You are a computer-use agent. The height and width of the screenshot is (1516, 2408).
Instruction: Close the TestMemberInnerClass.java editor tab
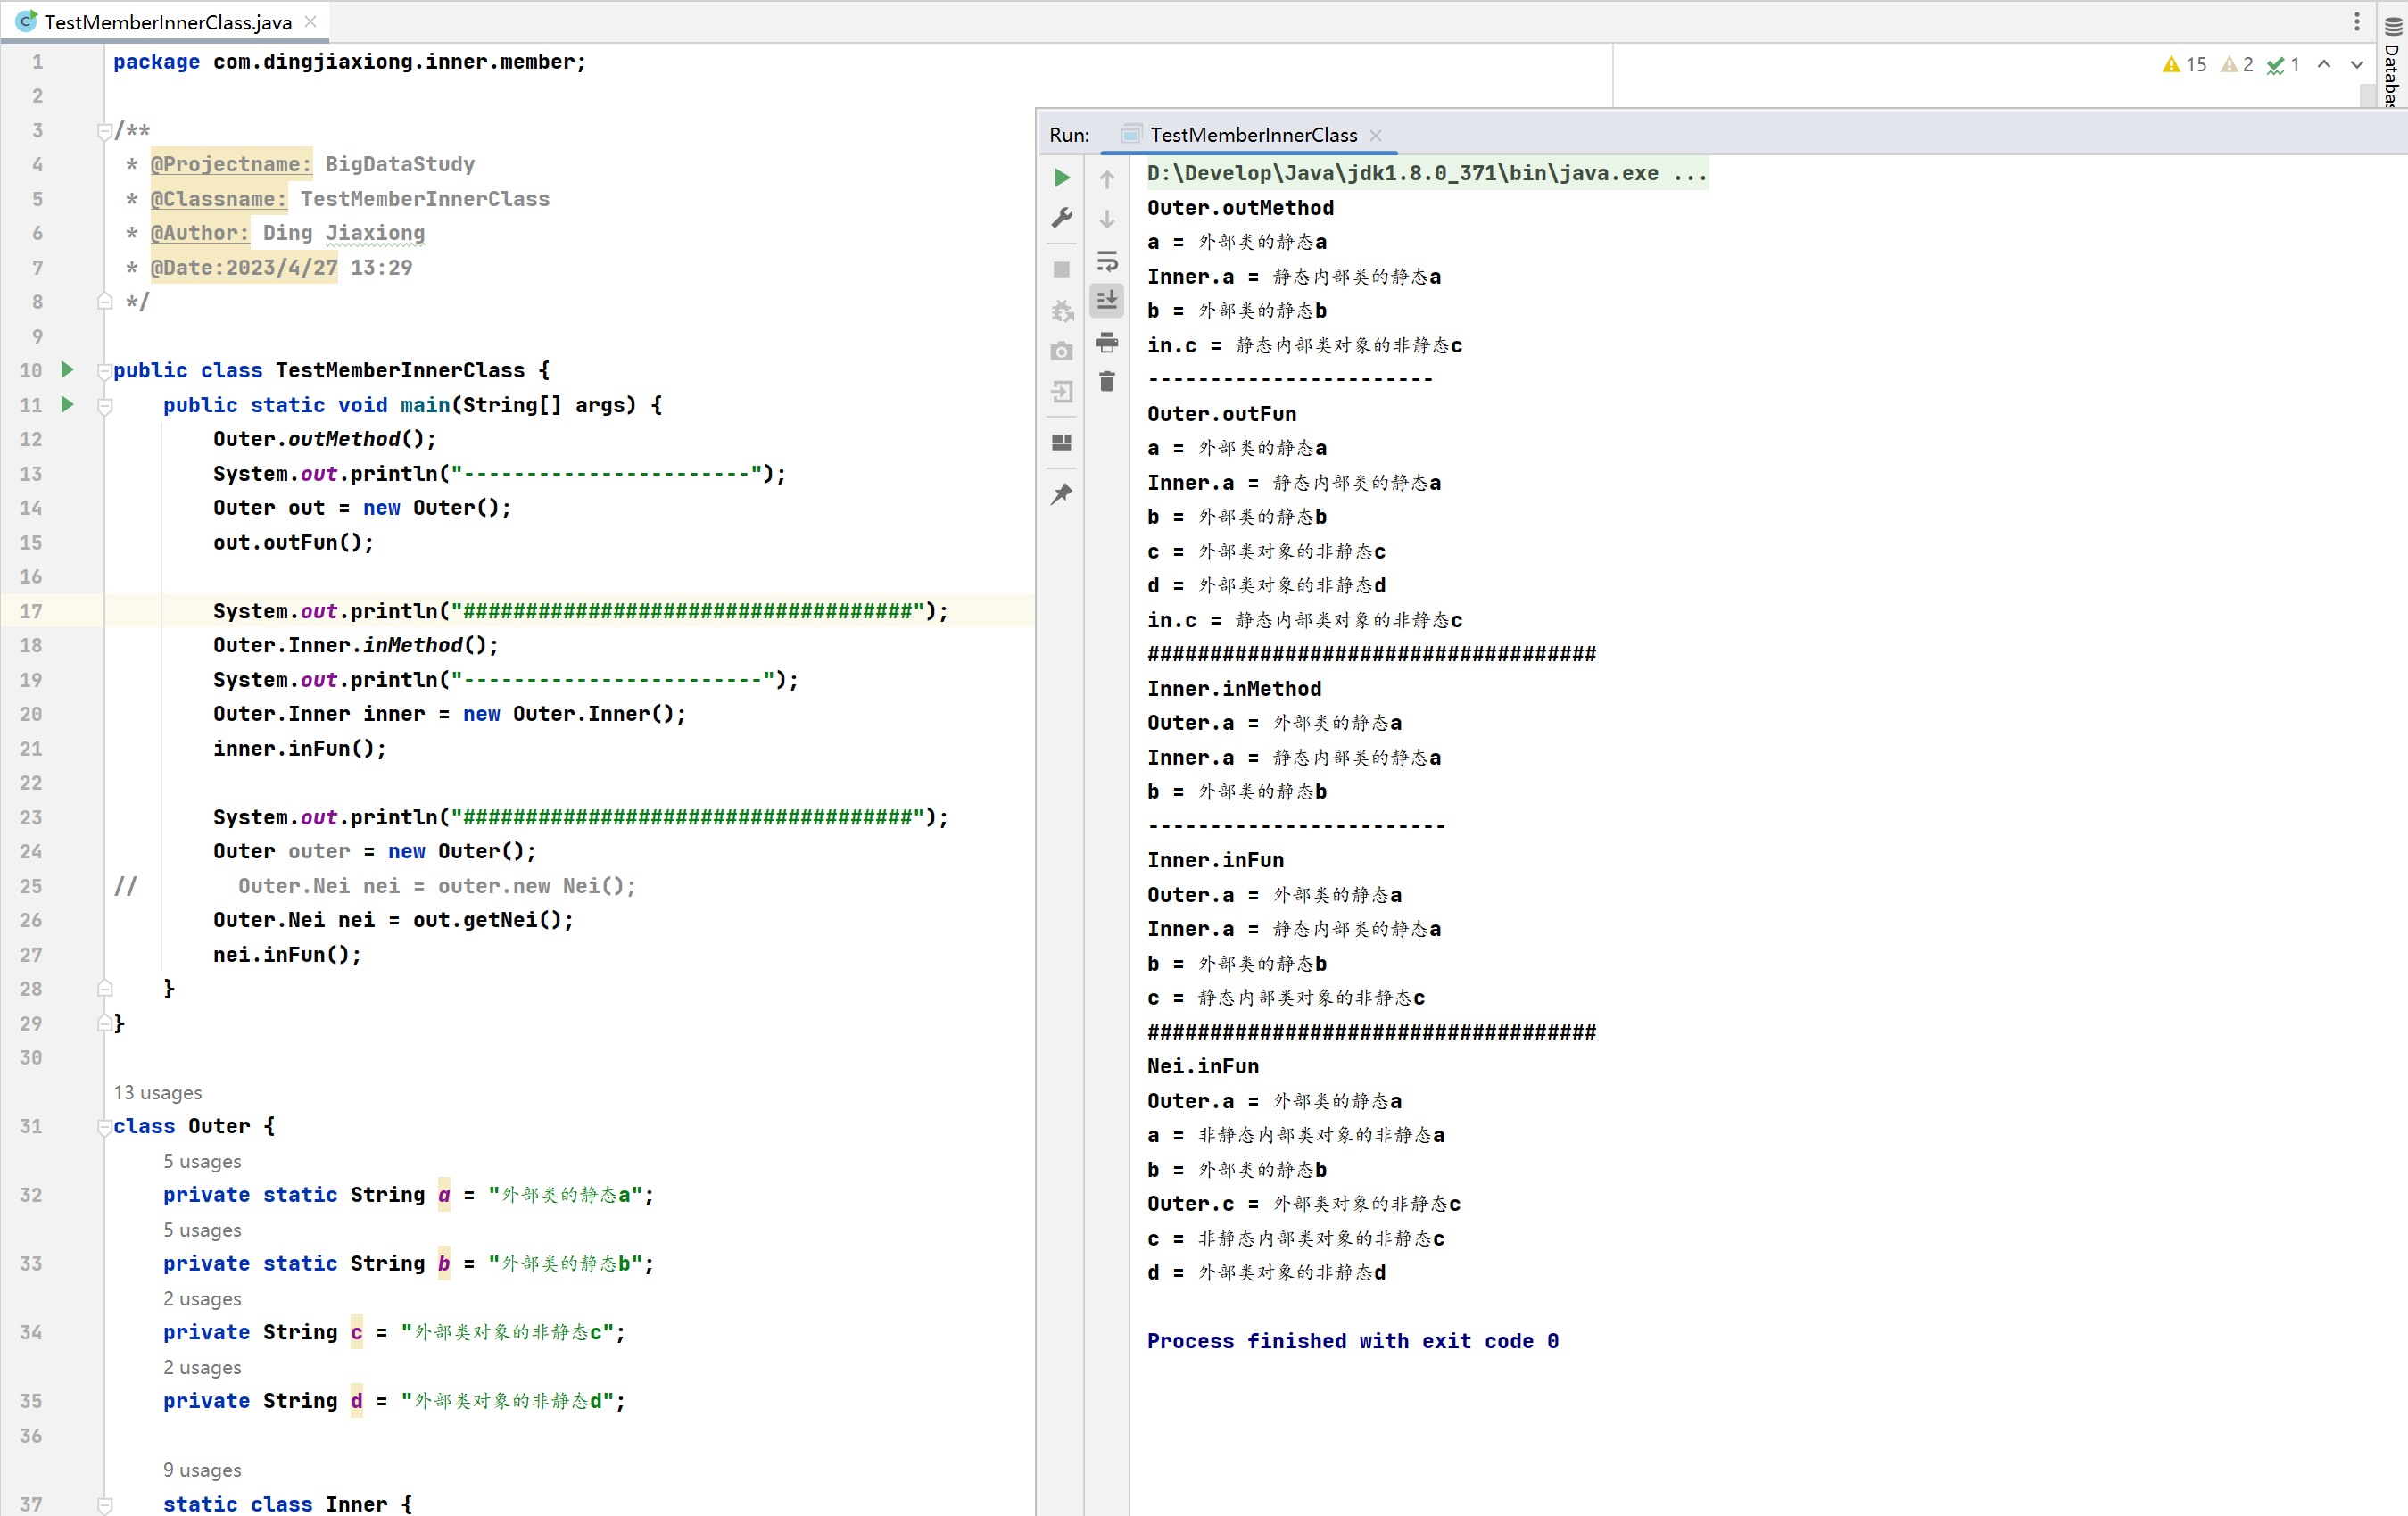tap(311, 21)
